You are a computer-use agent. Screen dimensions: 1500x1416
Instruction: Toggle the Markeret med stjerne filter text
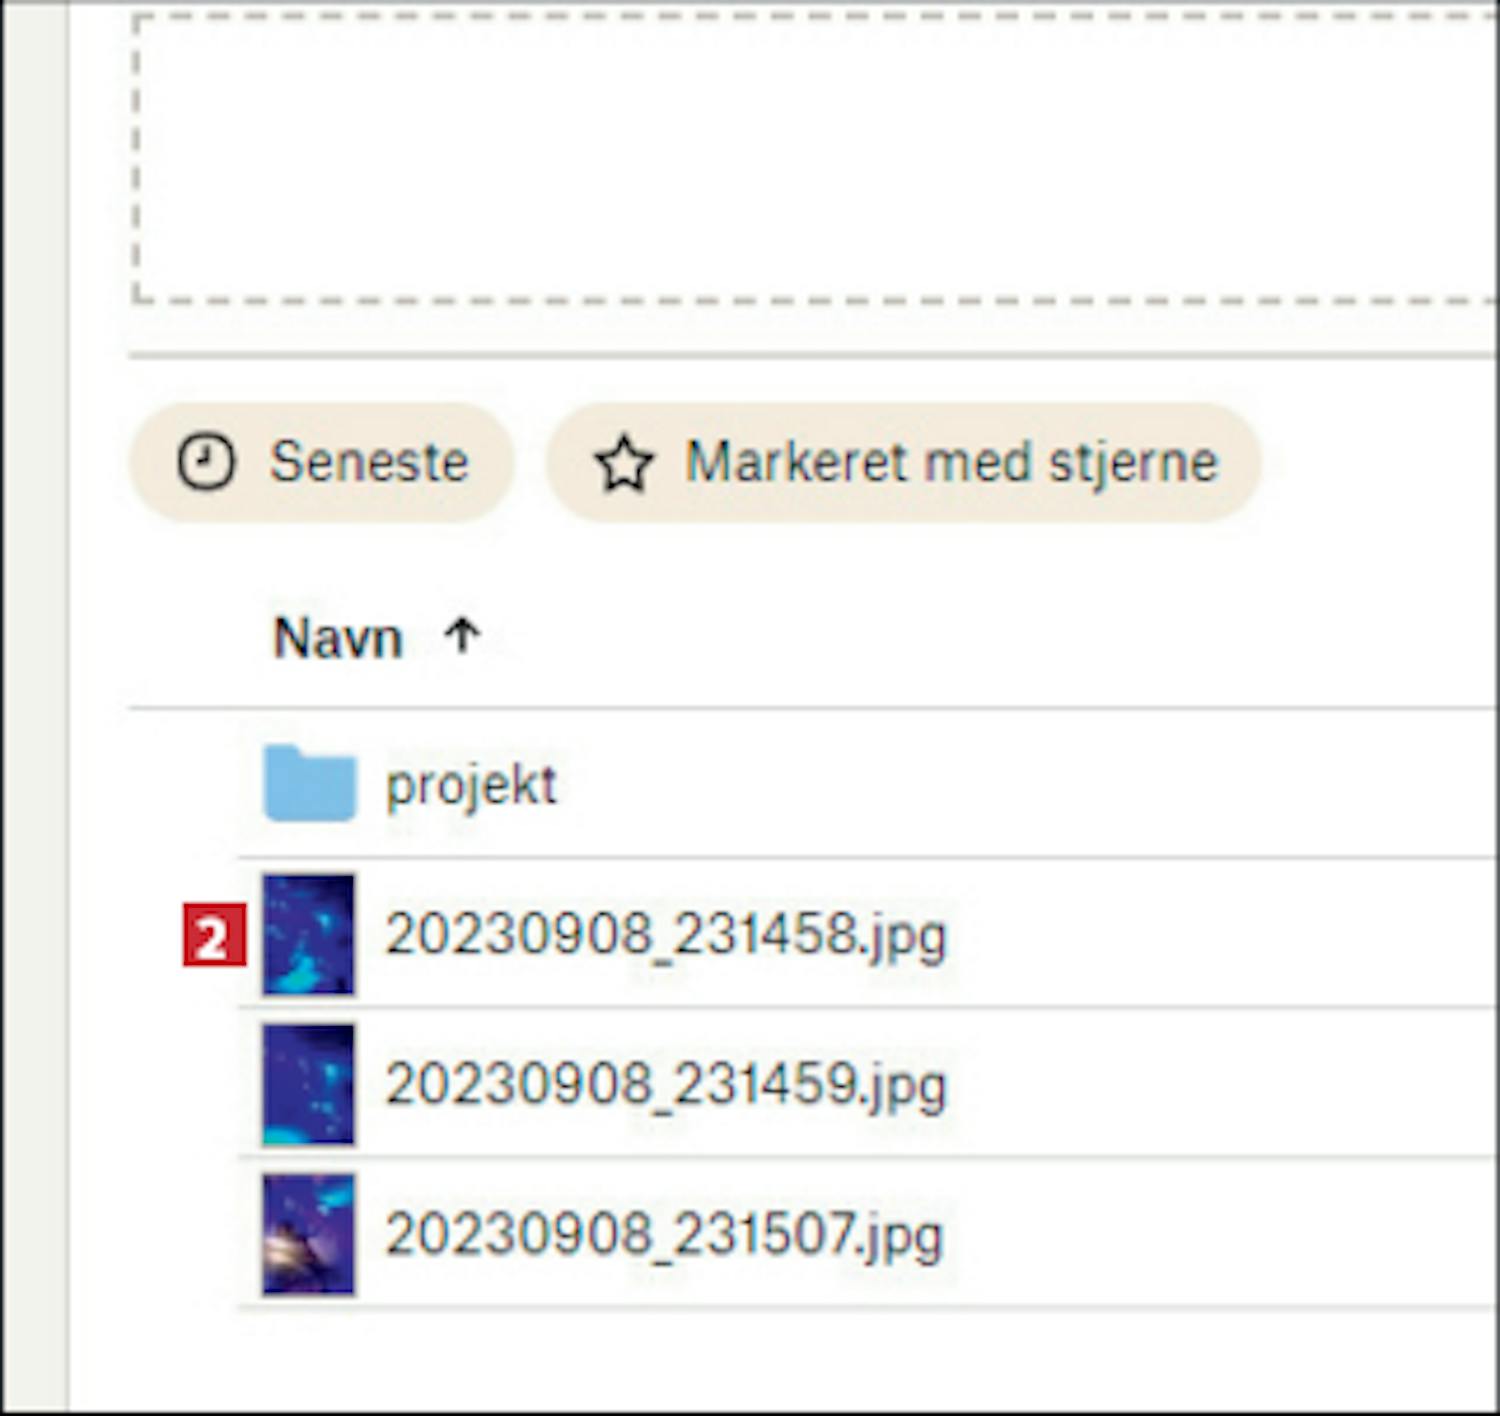coord(951,462)
